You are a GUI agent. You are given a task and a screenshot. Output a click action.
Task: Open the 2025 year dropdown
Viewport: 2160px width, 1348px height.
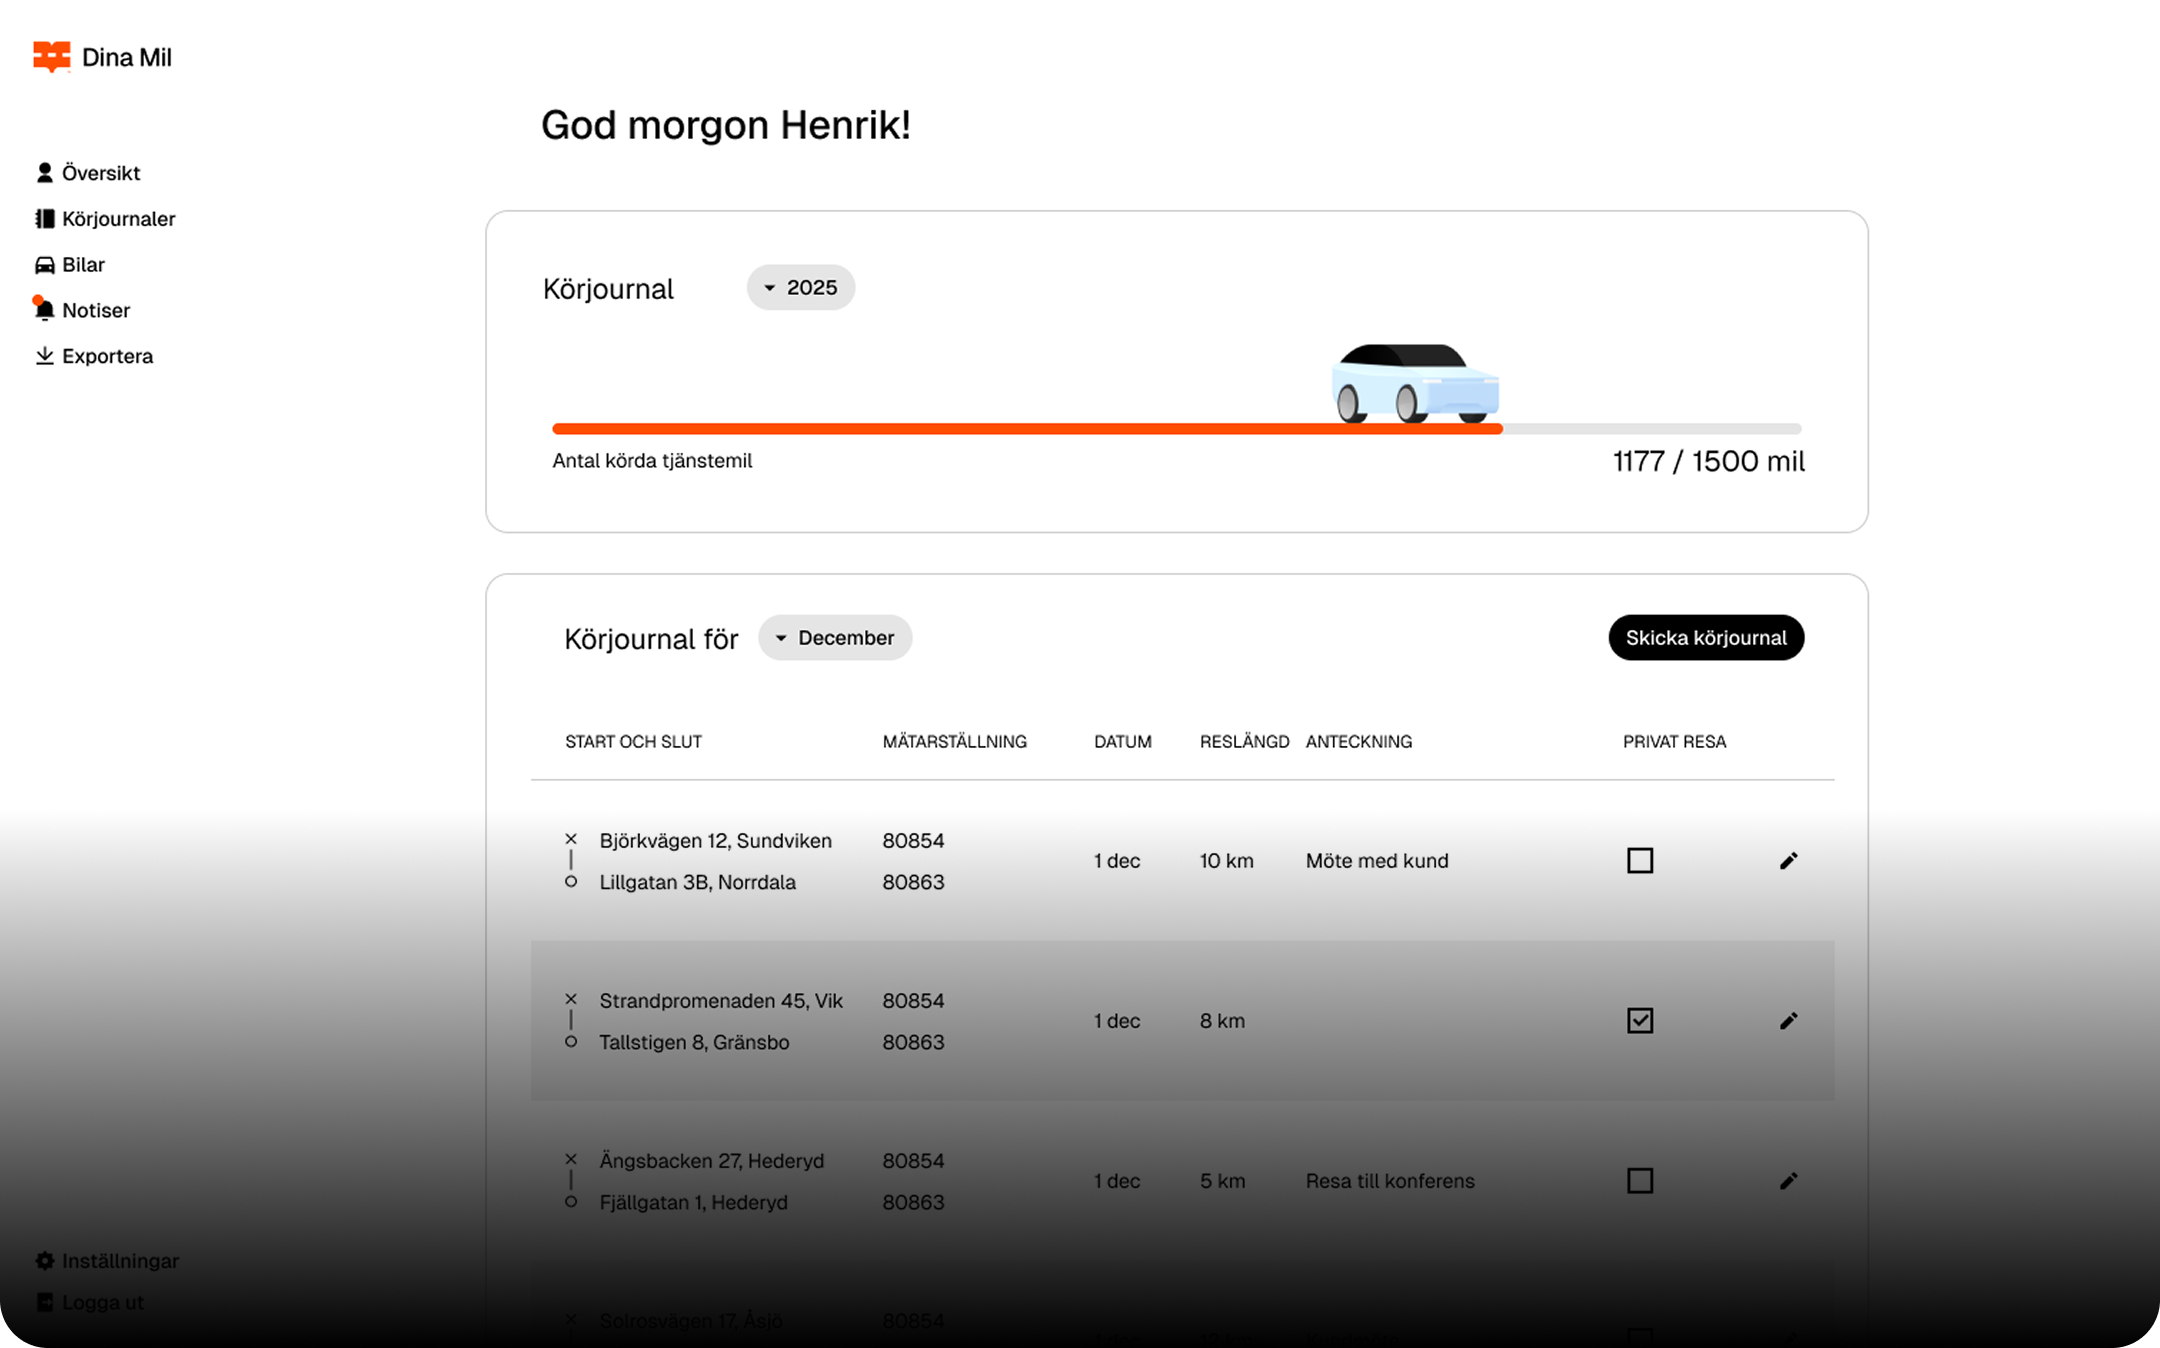[x=800, y=287]
